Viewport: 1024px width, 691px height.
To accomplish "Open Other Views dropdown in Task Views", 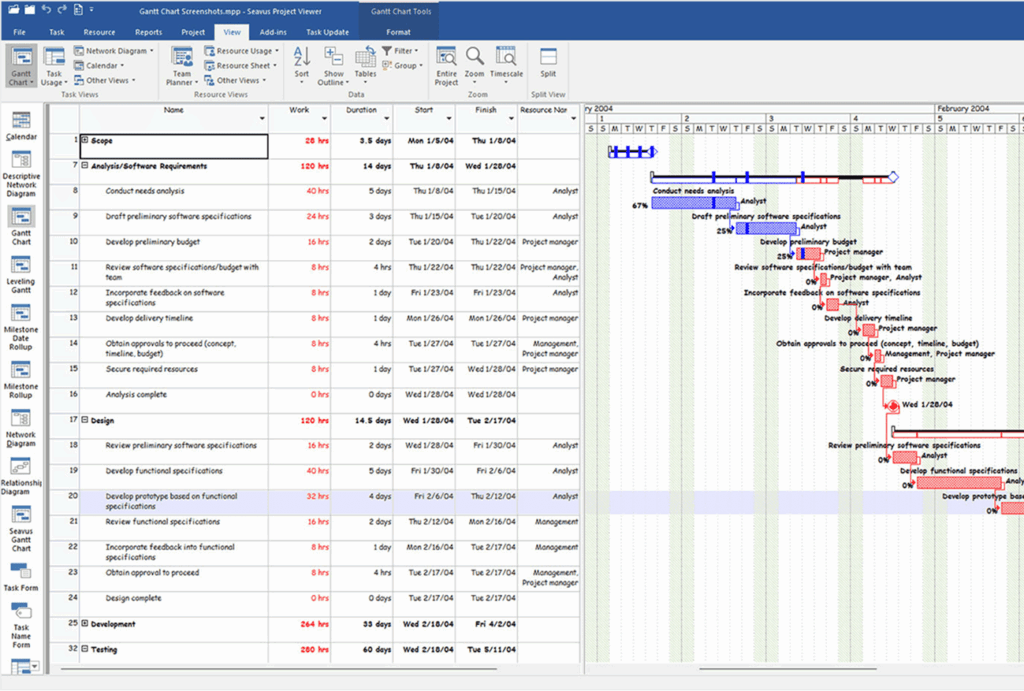I will 104,80.
